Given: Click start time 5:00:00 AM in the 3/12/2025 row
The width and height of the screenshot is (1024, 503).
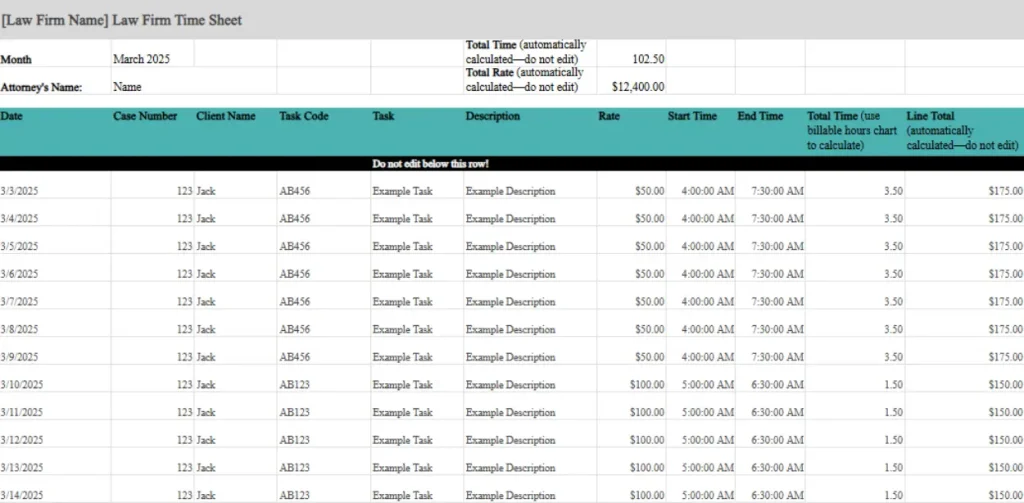Looking at the screenshot, I should pyautogui.click(x=708, y=440).
